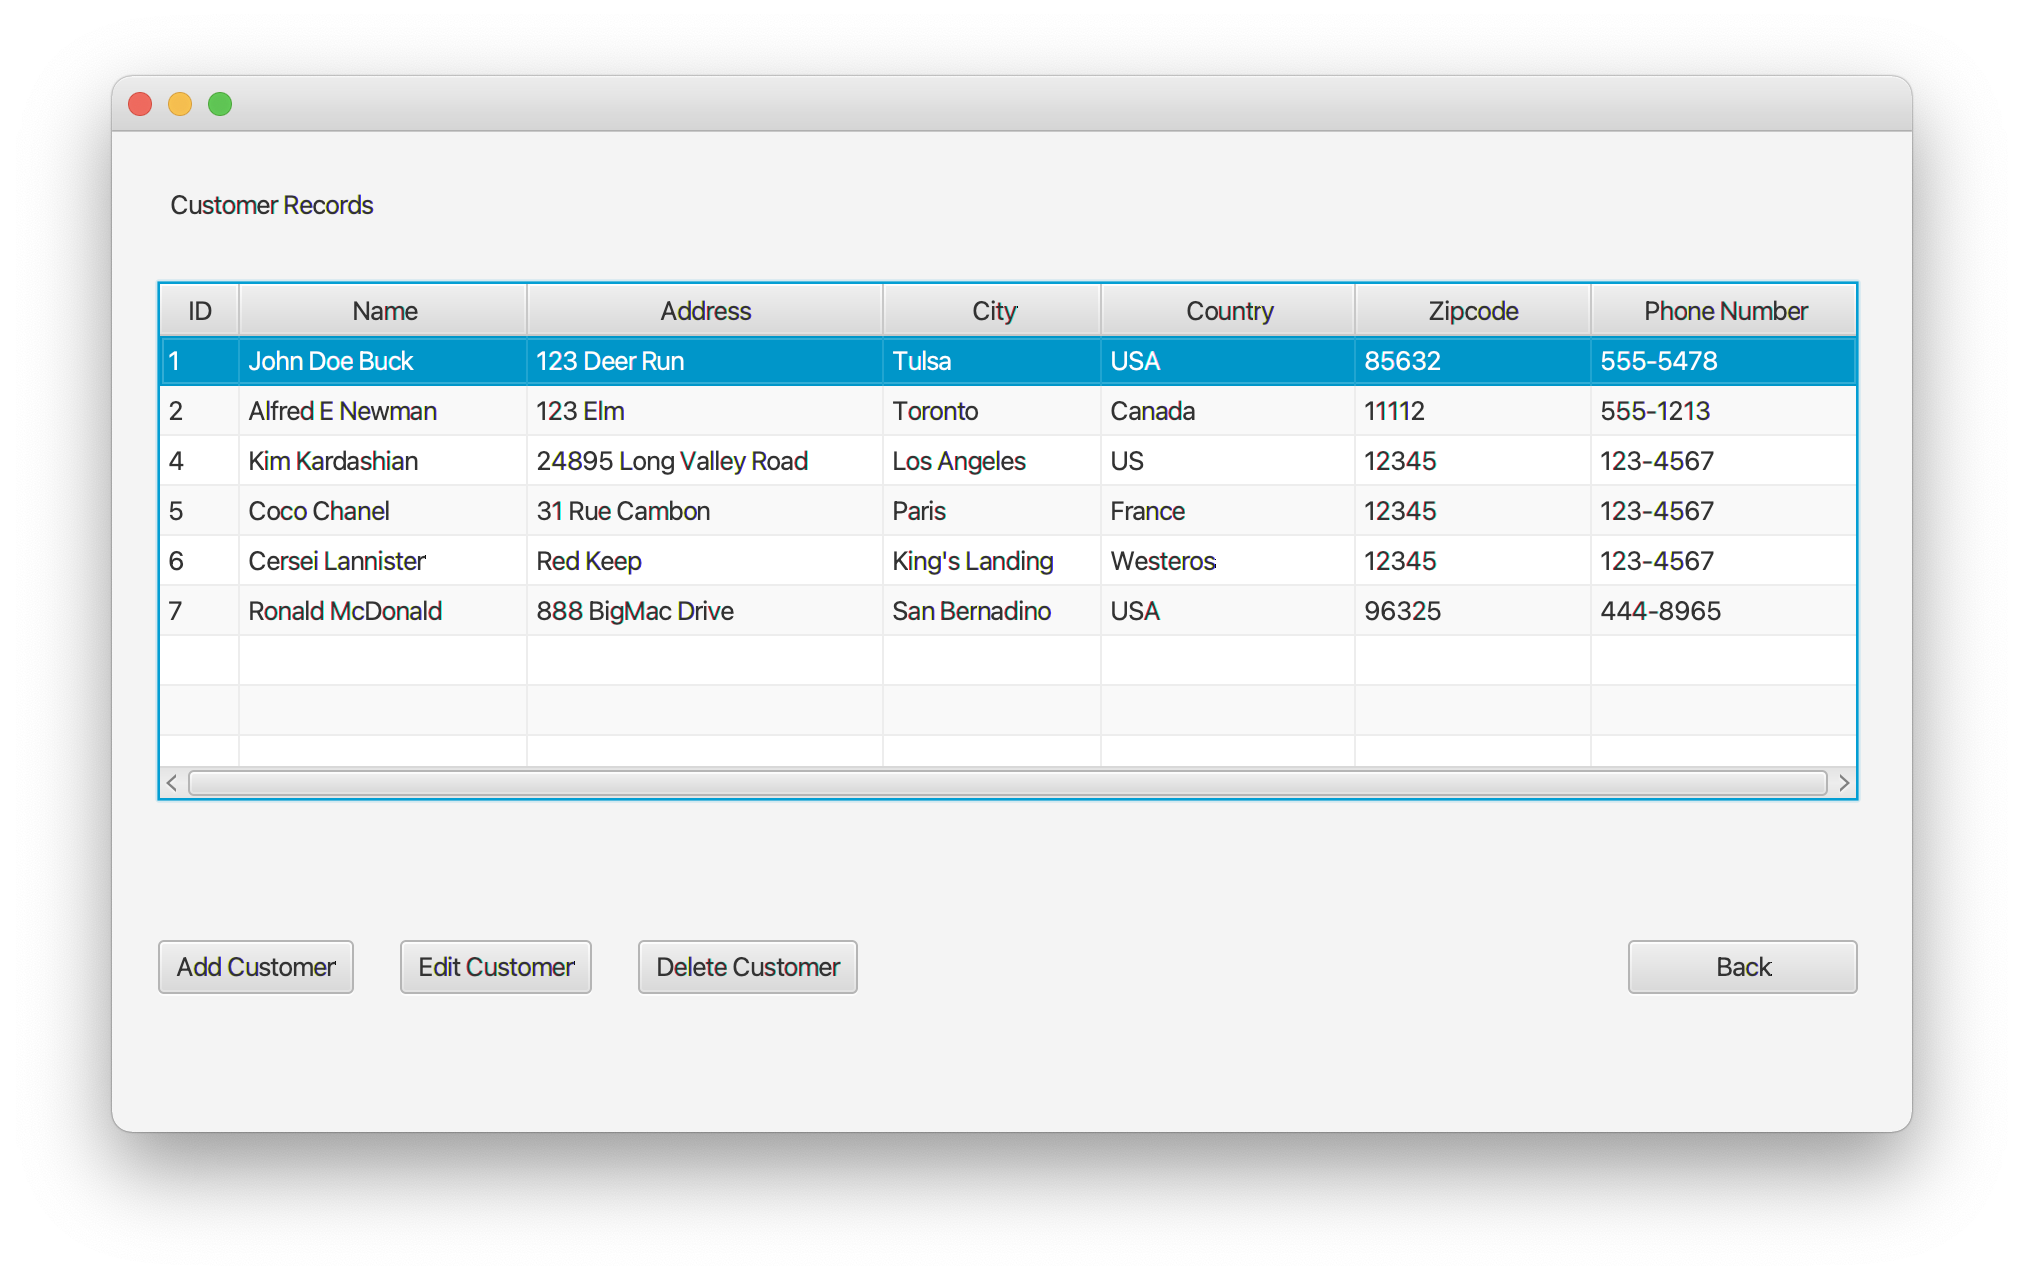The height and width of the screenshot is (1280, 2024).
Task: Sort by the ID column header
Action: tap(199, 311)
